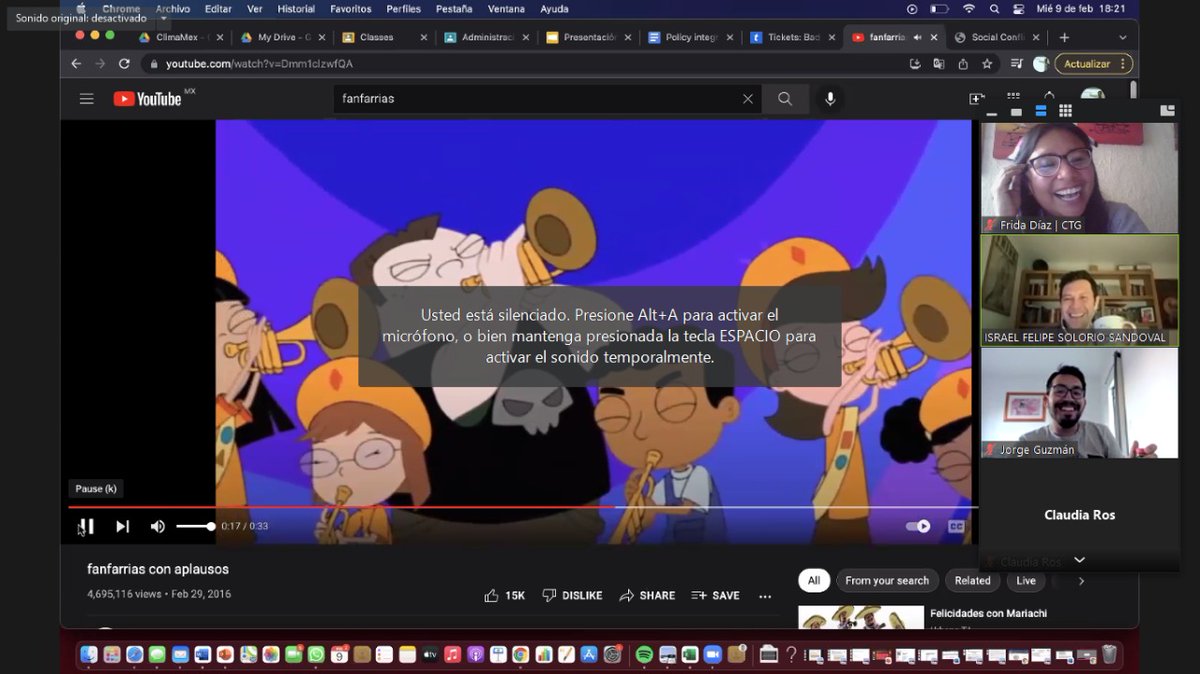The image size is (1200, 674).
Task: Switch to Tickets tab
Action: tap(792, 37)
